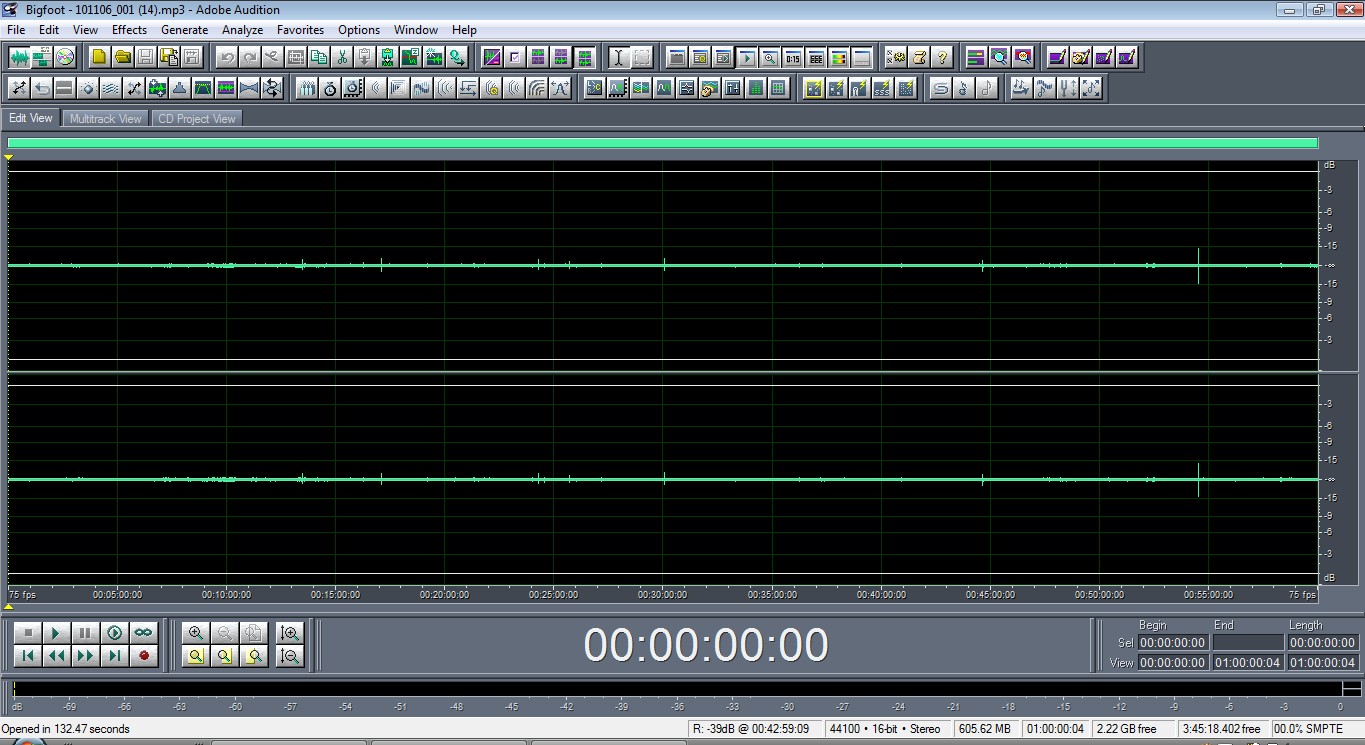Switch to the Multitrack View tab
1365x745 pixels.
pos(105,119)
